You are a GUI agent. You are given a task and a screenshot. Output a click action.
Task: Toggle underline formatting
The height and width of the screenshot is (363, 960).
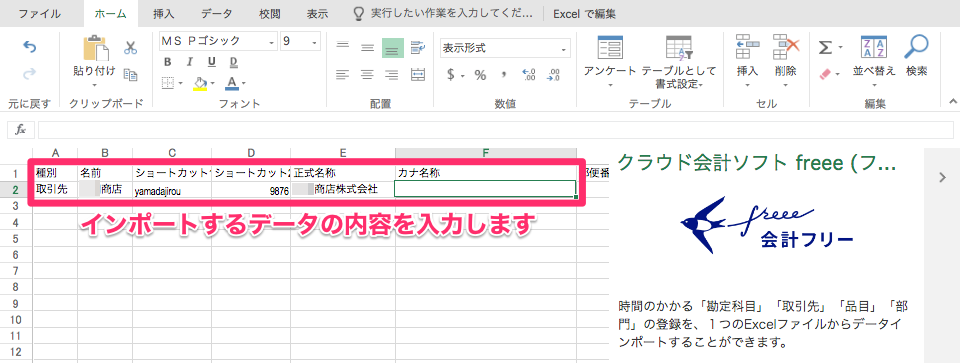pyautogui.click(x=212, y=61)
